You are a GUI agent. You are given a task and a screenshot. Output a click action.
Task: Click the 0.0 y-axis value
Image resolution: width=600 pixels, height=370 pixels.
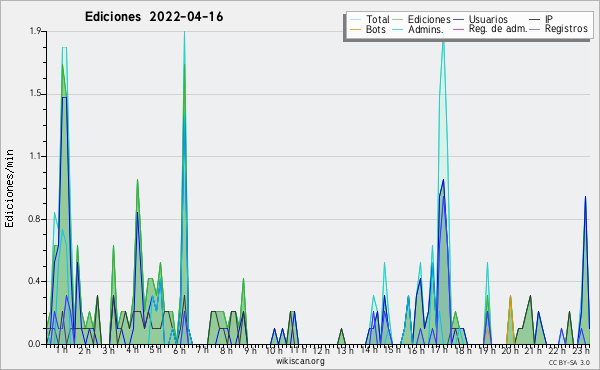point(35,344)
